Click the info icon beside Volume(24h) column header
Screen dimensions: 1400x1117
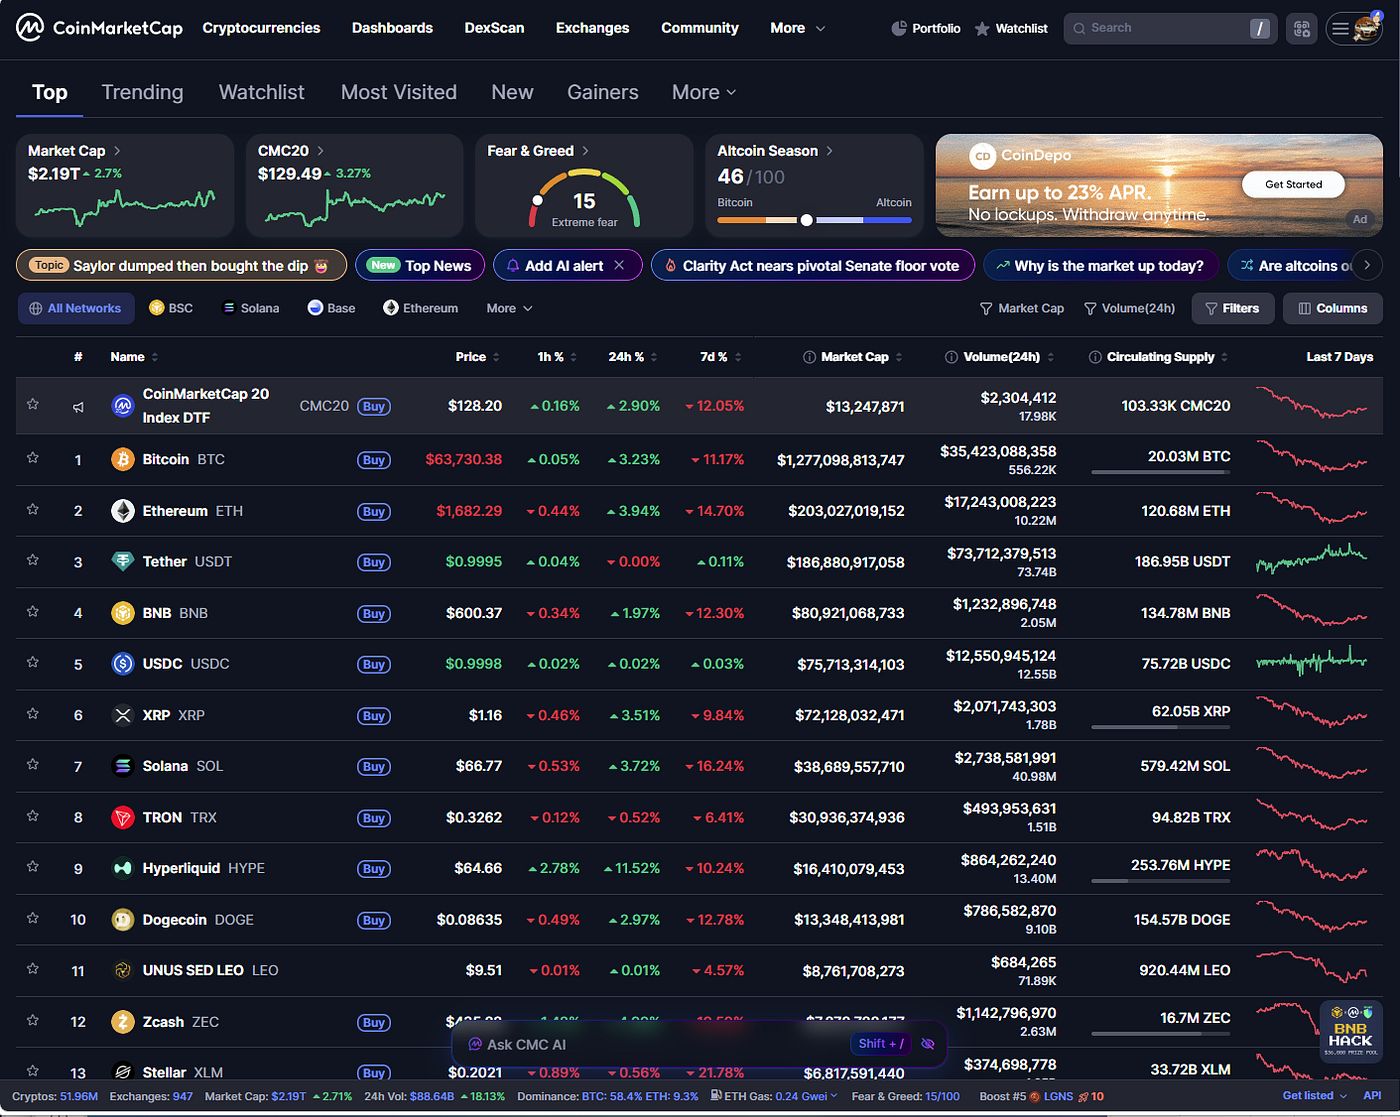[951, 357]
